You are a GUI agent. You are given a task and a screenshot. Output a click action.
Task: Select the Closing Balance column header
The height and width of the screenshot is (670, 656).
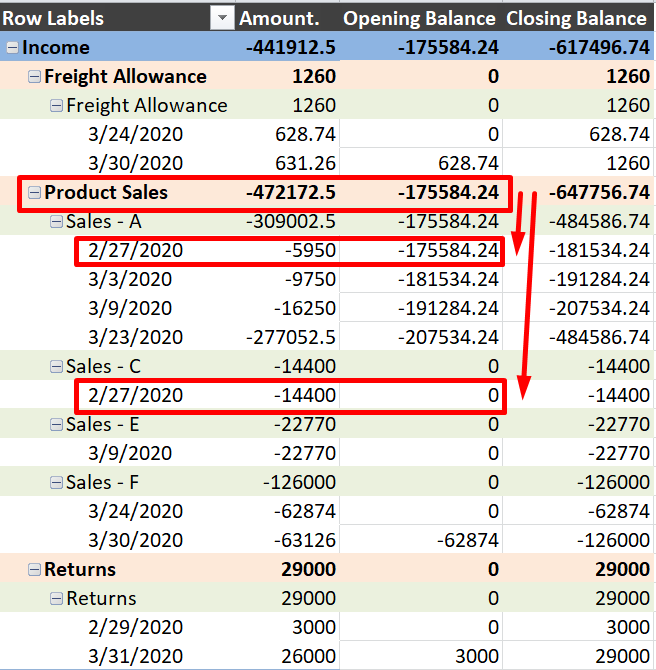pos(577,18)
